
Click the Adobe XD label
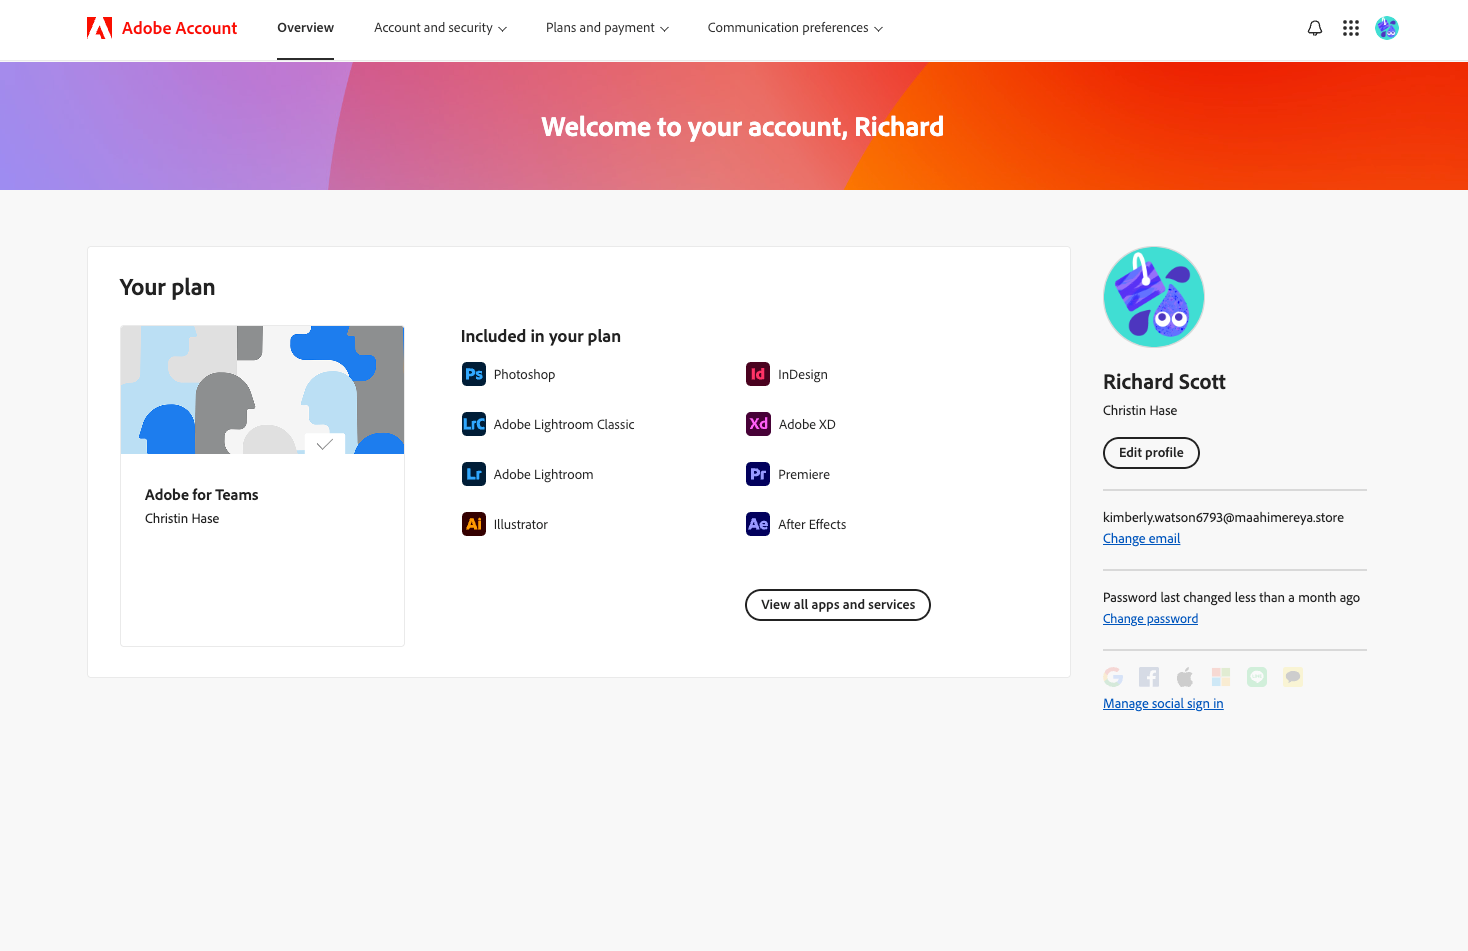click(x=807, y=425)
